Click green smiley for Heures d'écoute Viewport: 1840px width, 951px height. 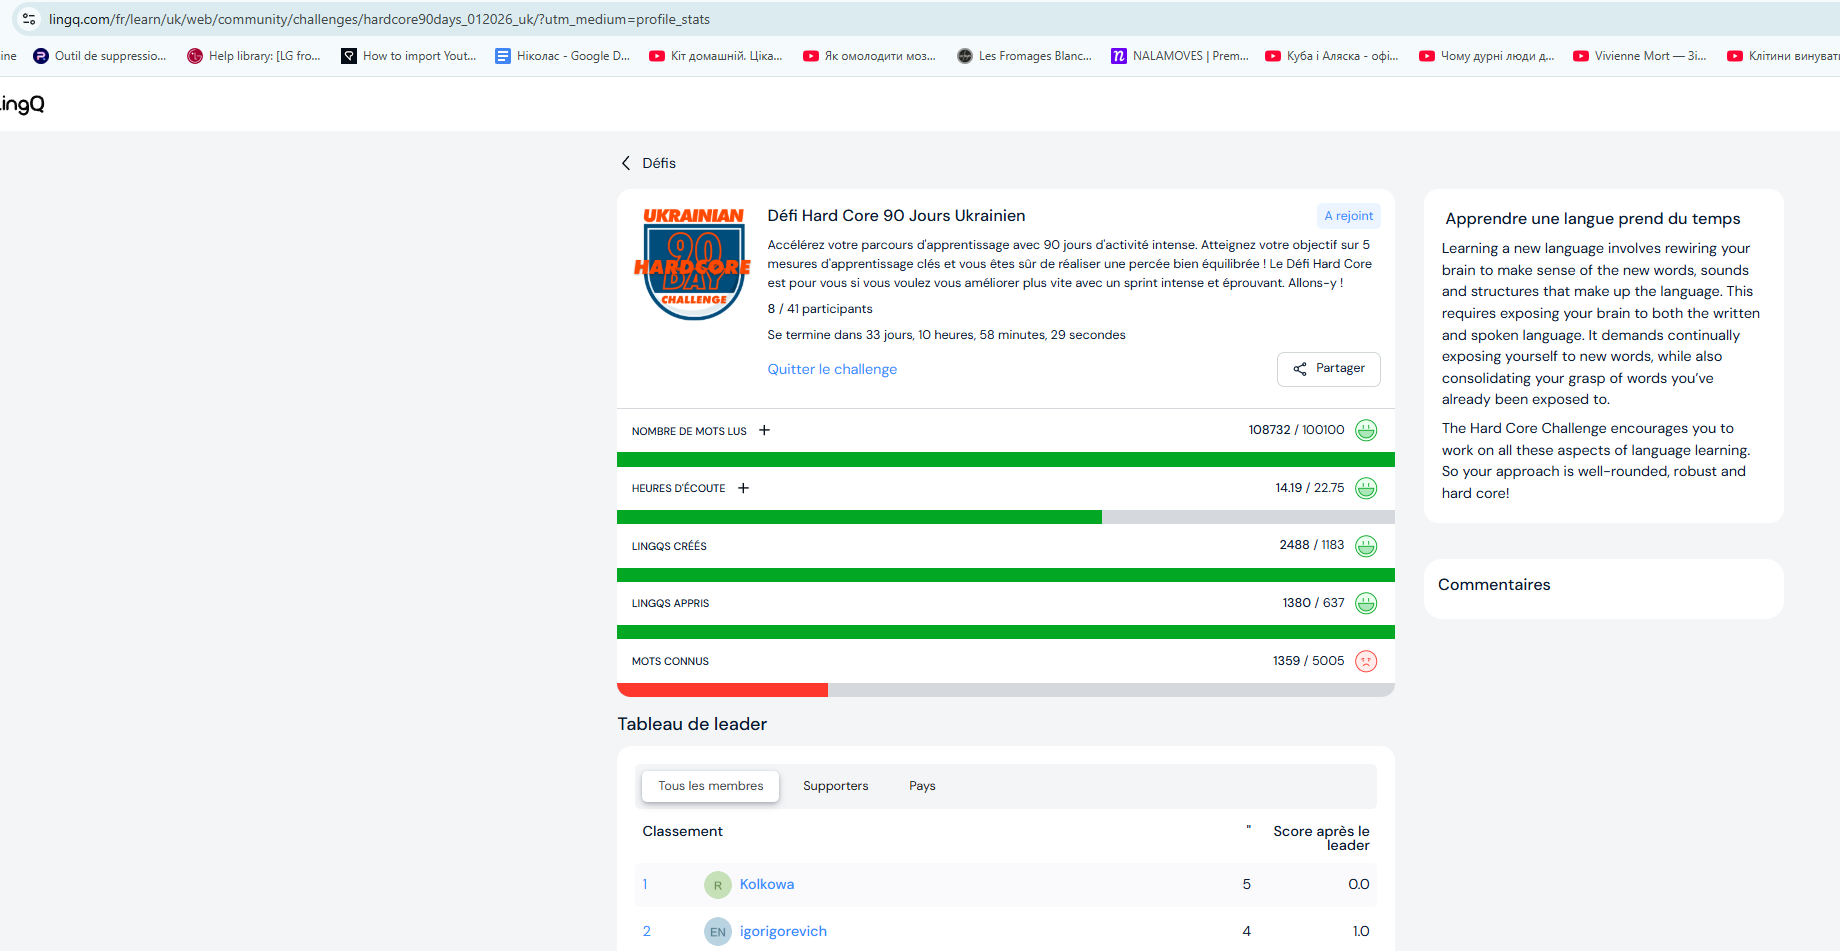tap(1365, 488)
